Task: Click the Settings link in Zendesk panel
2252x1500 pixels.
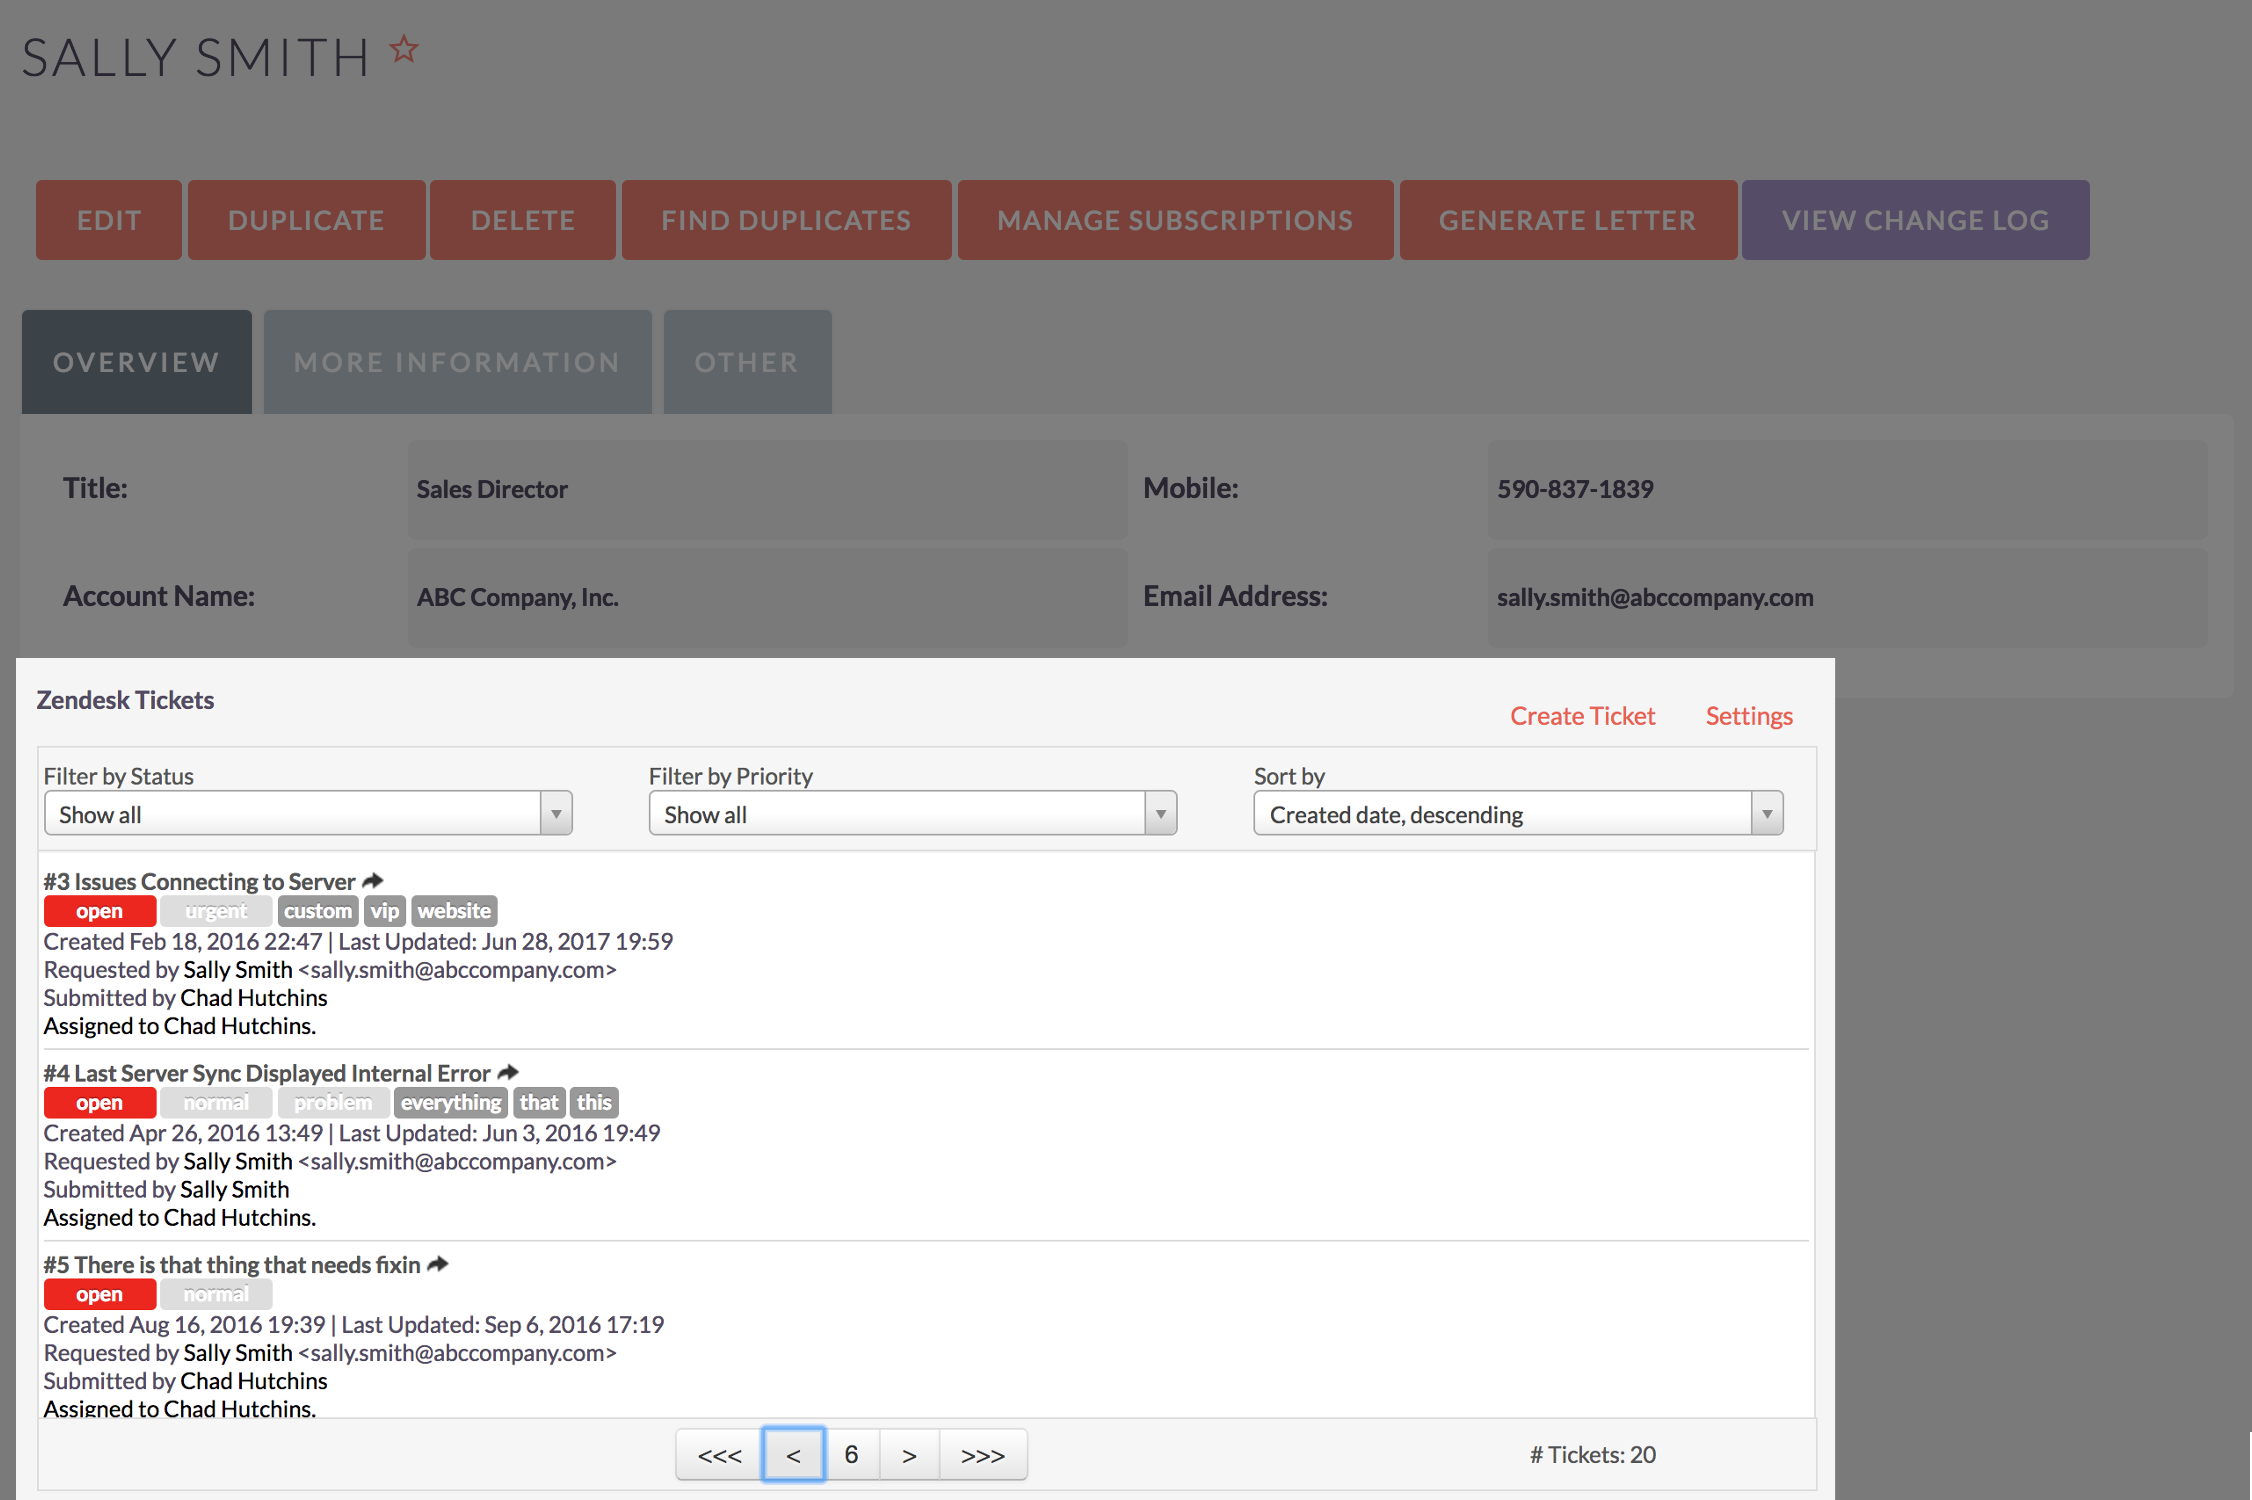Action: tap(1748, 715)
